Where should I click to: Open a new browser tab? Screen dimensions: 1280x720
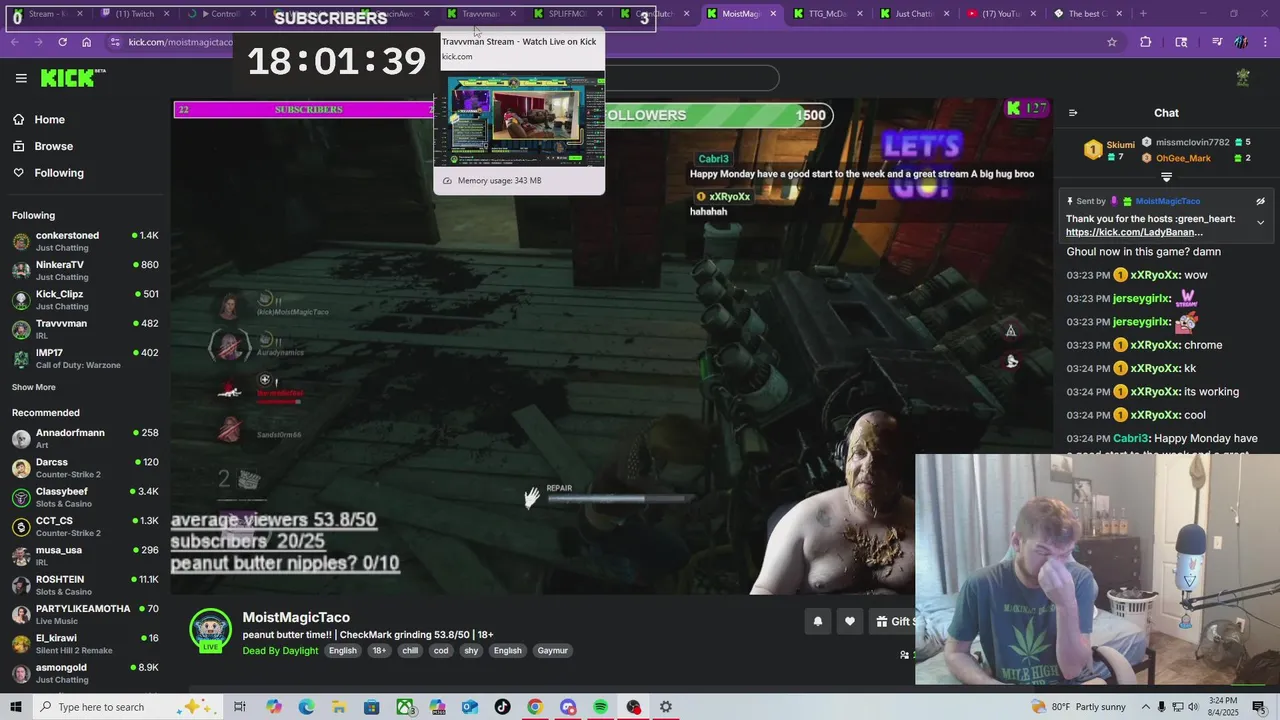click(x=1144, y=14)
